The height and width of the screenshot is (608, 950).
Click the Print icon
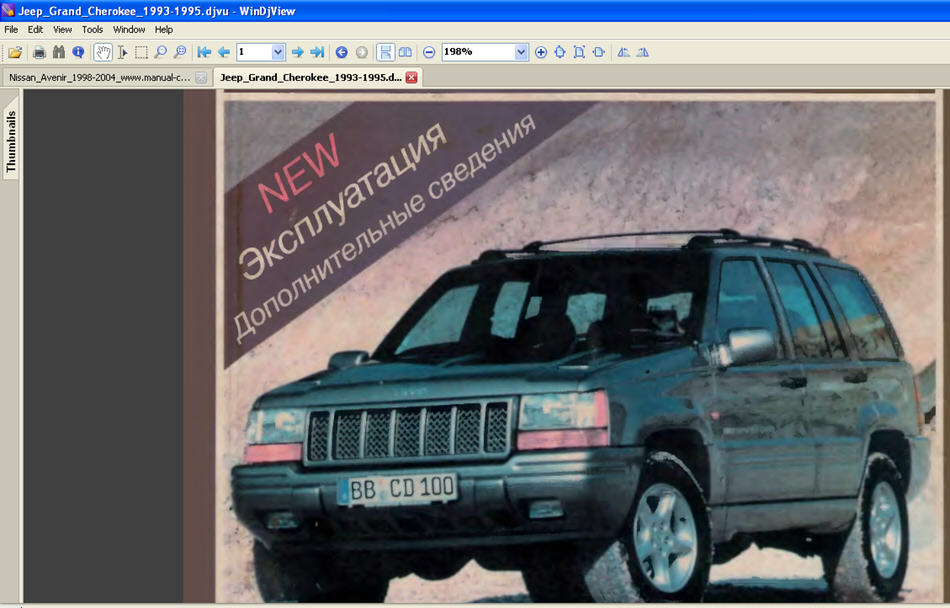point(39,53)
